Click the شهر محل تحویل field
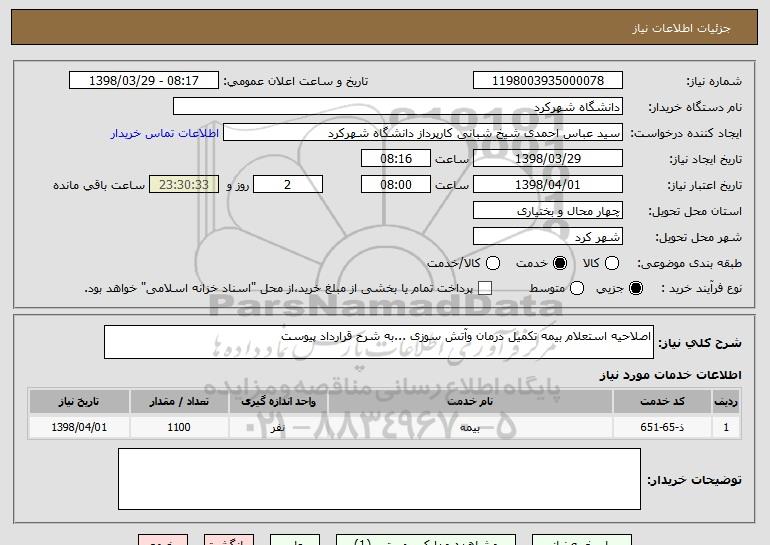 [x=548, y=237]
